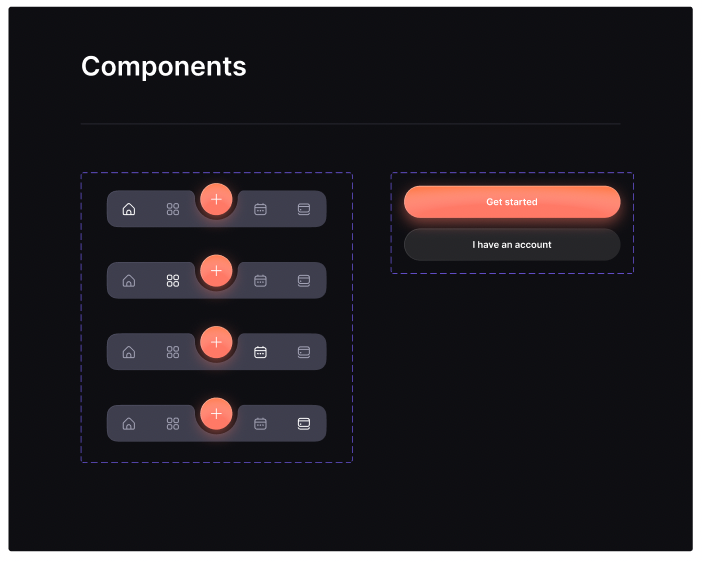The width and height of the screenshot is (702, 562).
Task: Tap the plus button in third nav bar
Action: point(216,342)
